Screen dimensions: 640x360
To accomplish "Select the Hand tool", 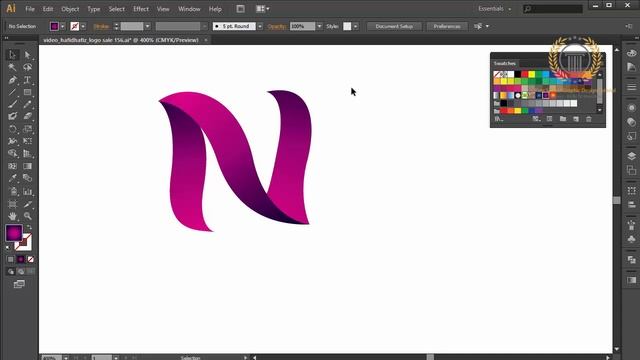I will [x=12, y=216].
